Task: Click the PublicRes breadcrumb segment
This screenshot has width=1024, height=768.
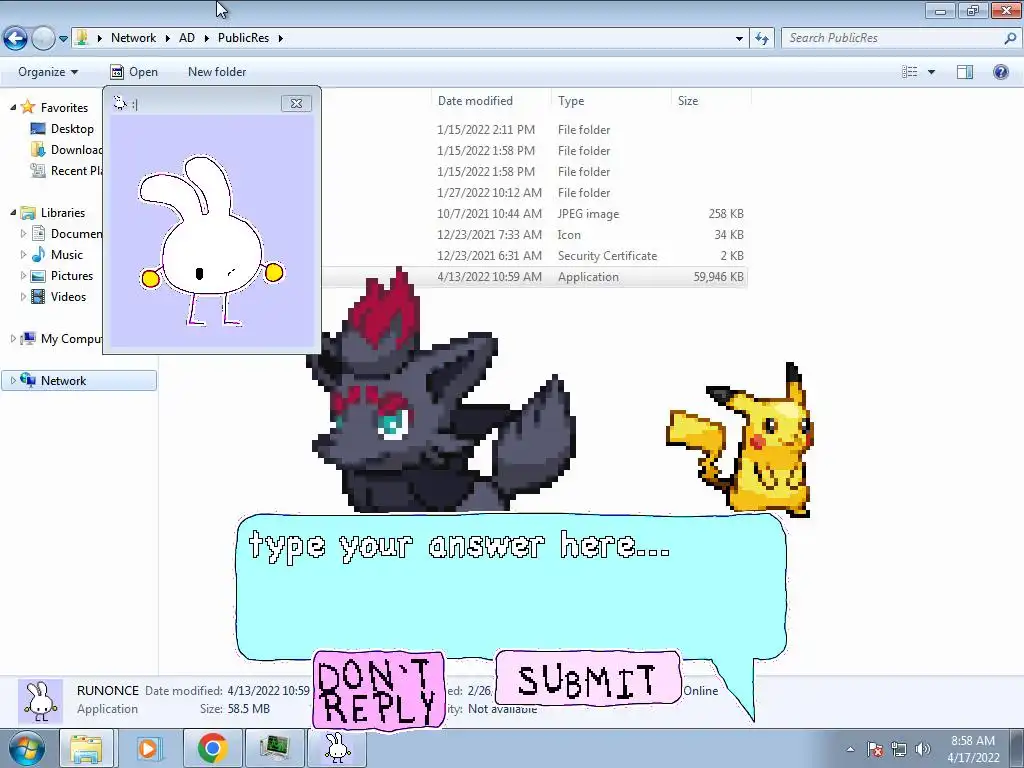Action: [244, 38]
